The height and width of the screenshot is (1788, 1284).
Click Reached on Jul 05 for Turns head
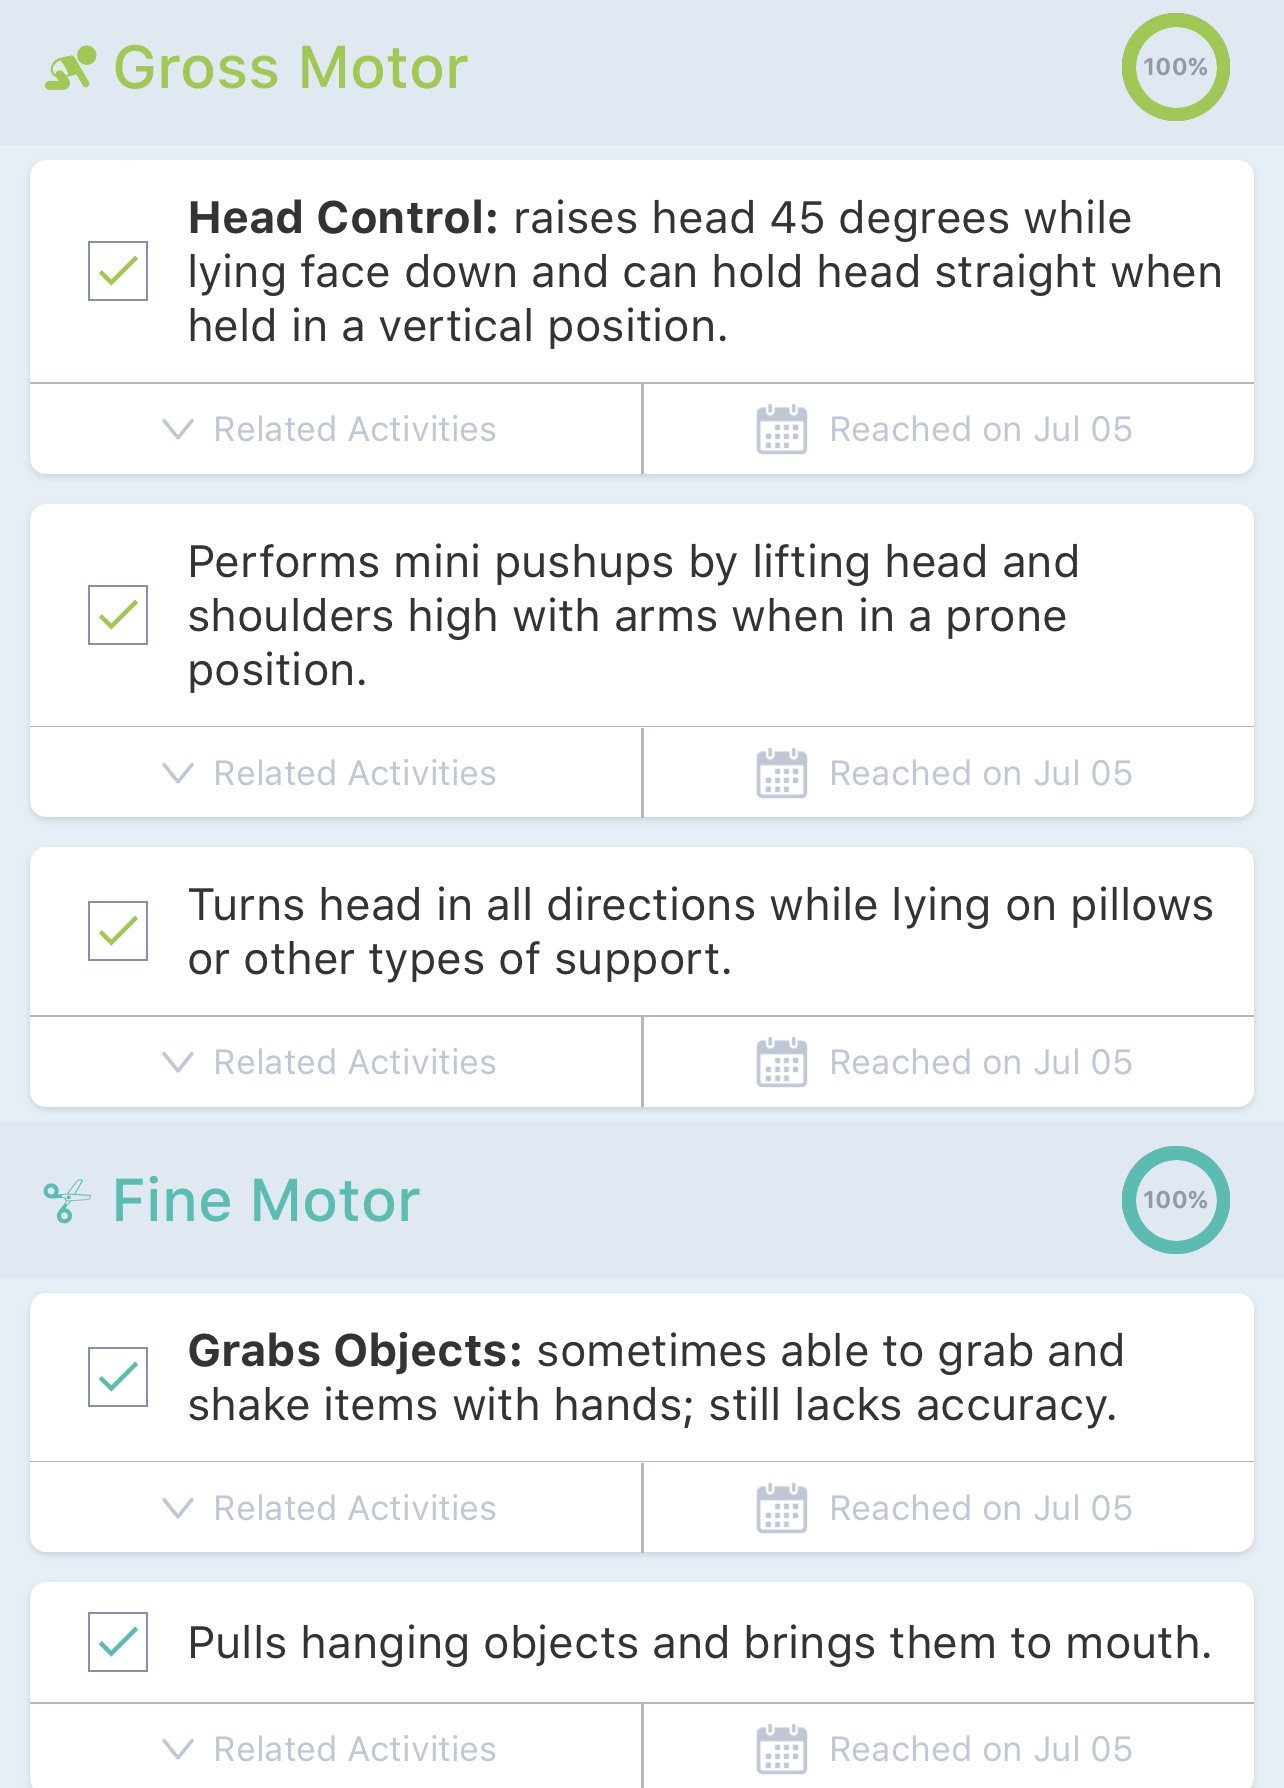tap(980, 1063)
